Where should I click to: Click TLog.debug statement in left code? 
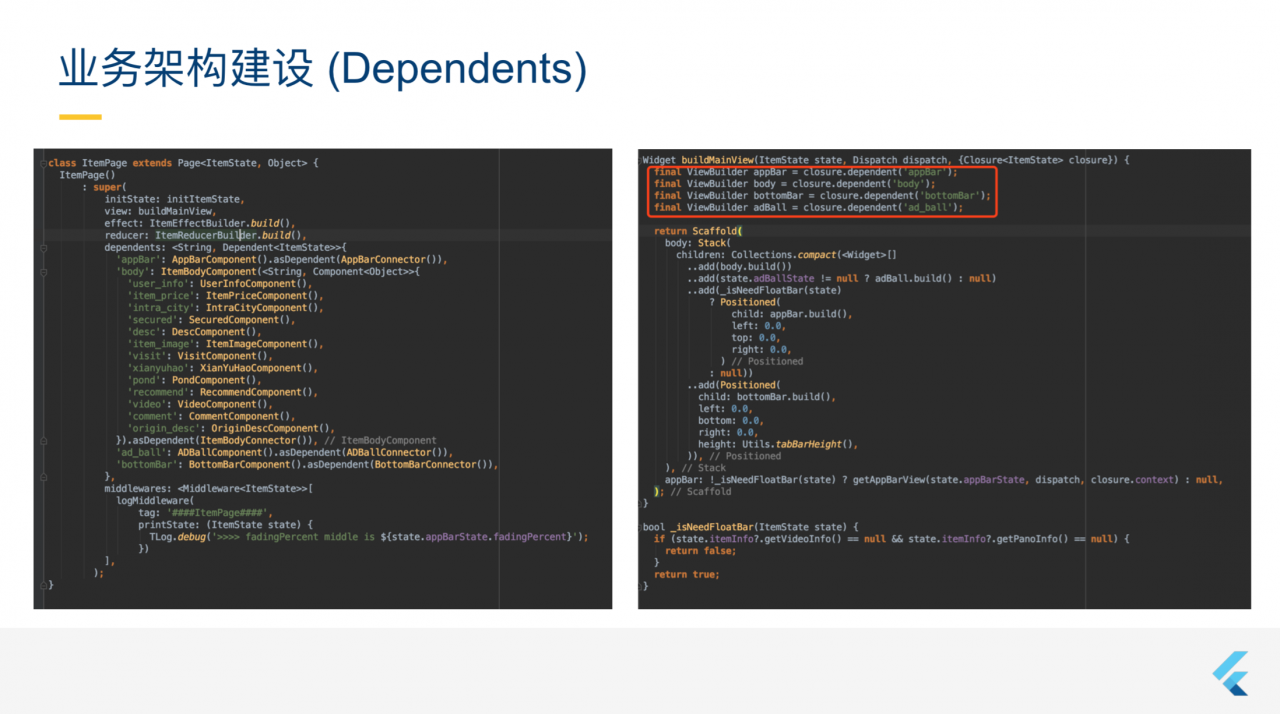point(176,536)
